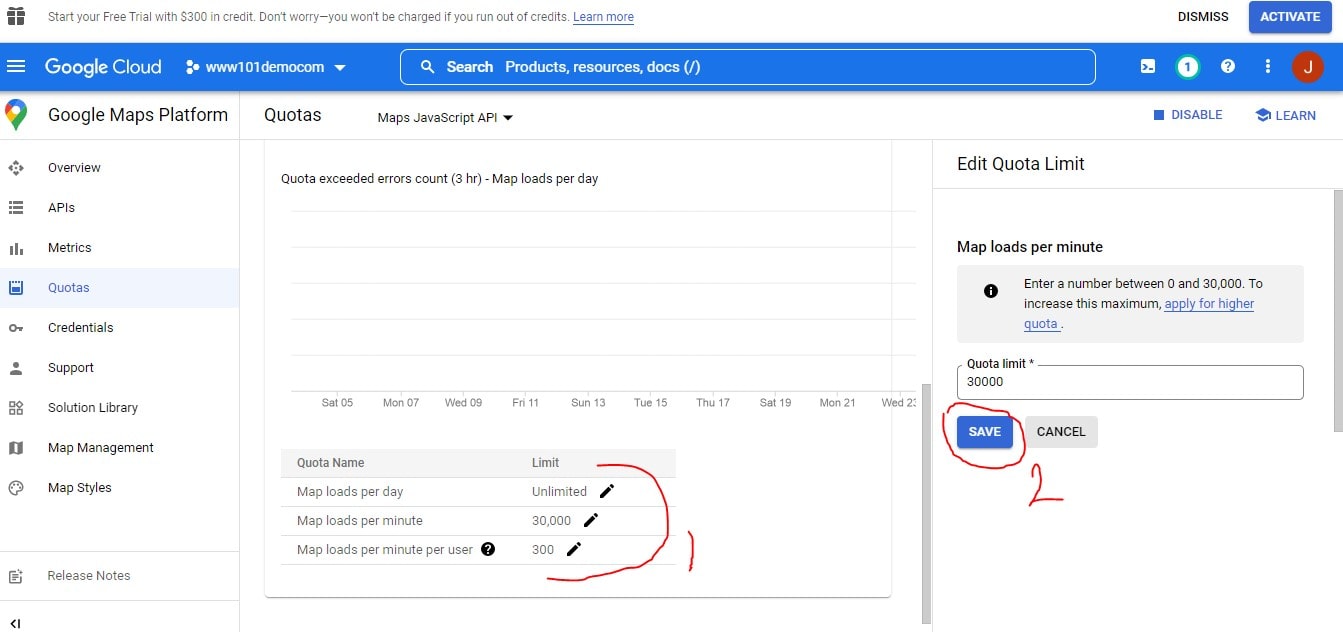Open the notifications badge icon
The height and width of the screenshot is (632, 1343).
point(1187,67)
